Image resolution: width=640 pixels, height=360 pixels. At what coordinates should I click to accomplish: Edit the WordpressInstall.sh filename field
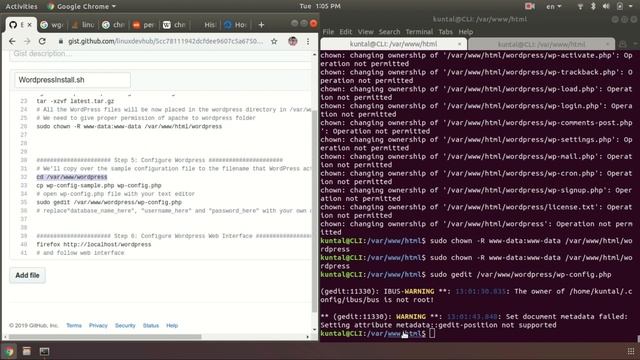[72, 80]
